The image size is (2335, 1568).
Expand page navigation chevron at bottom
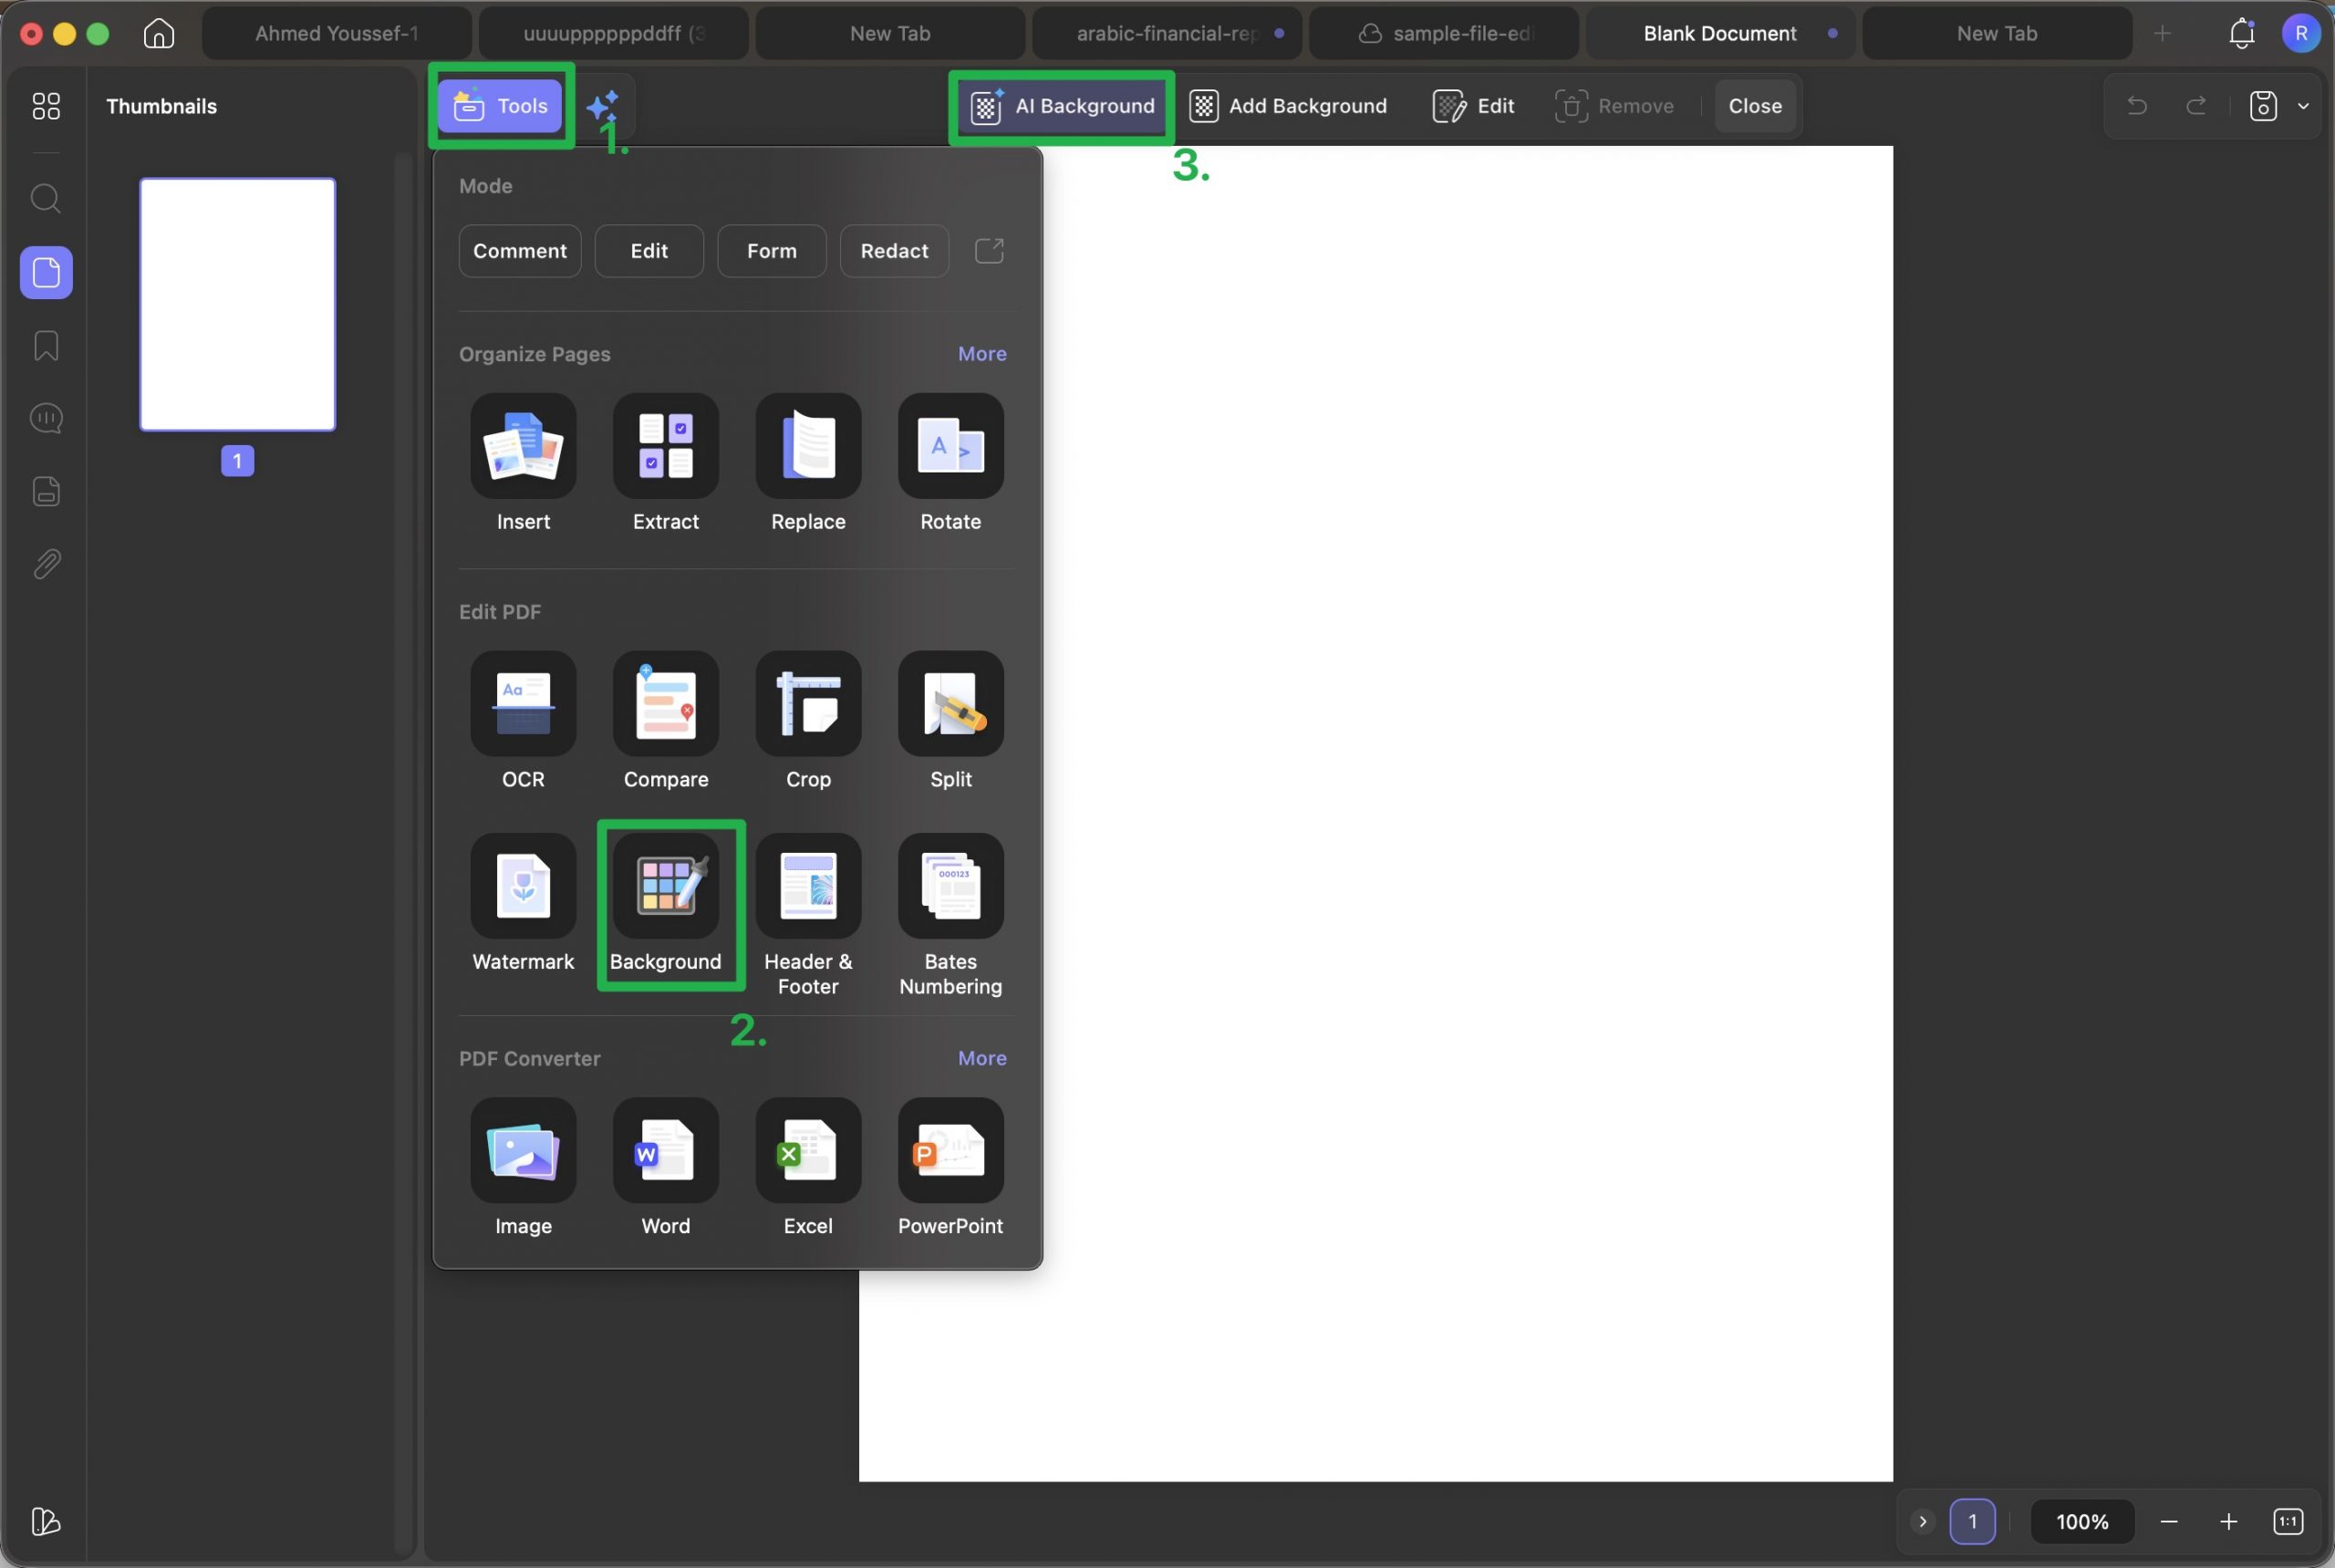1922,1521
